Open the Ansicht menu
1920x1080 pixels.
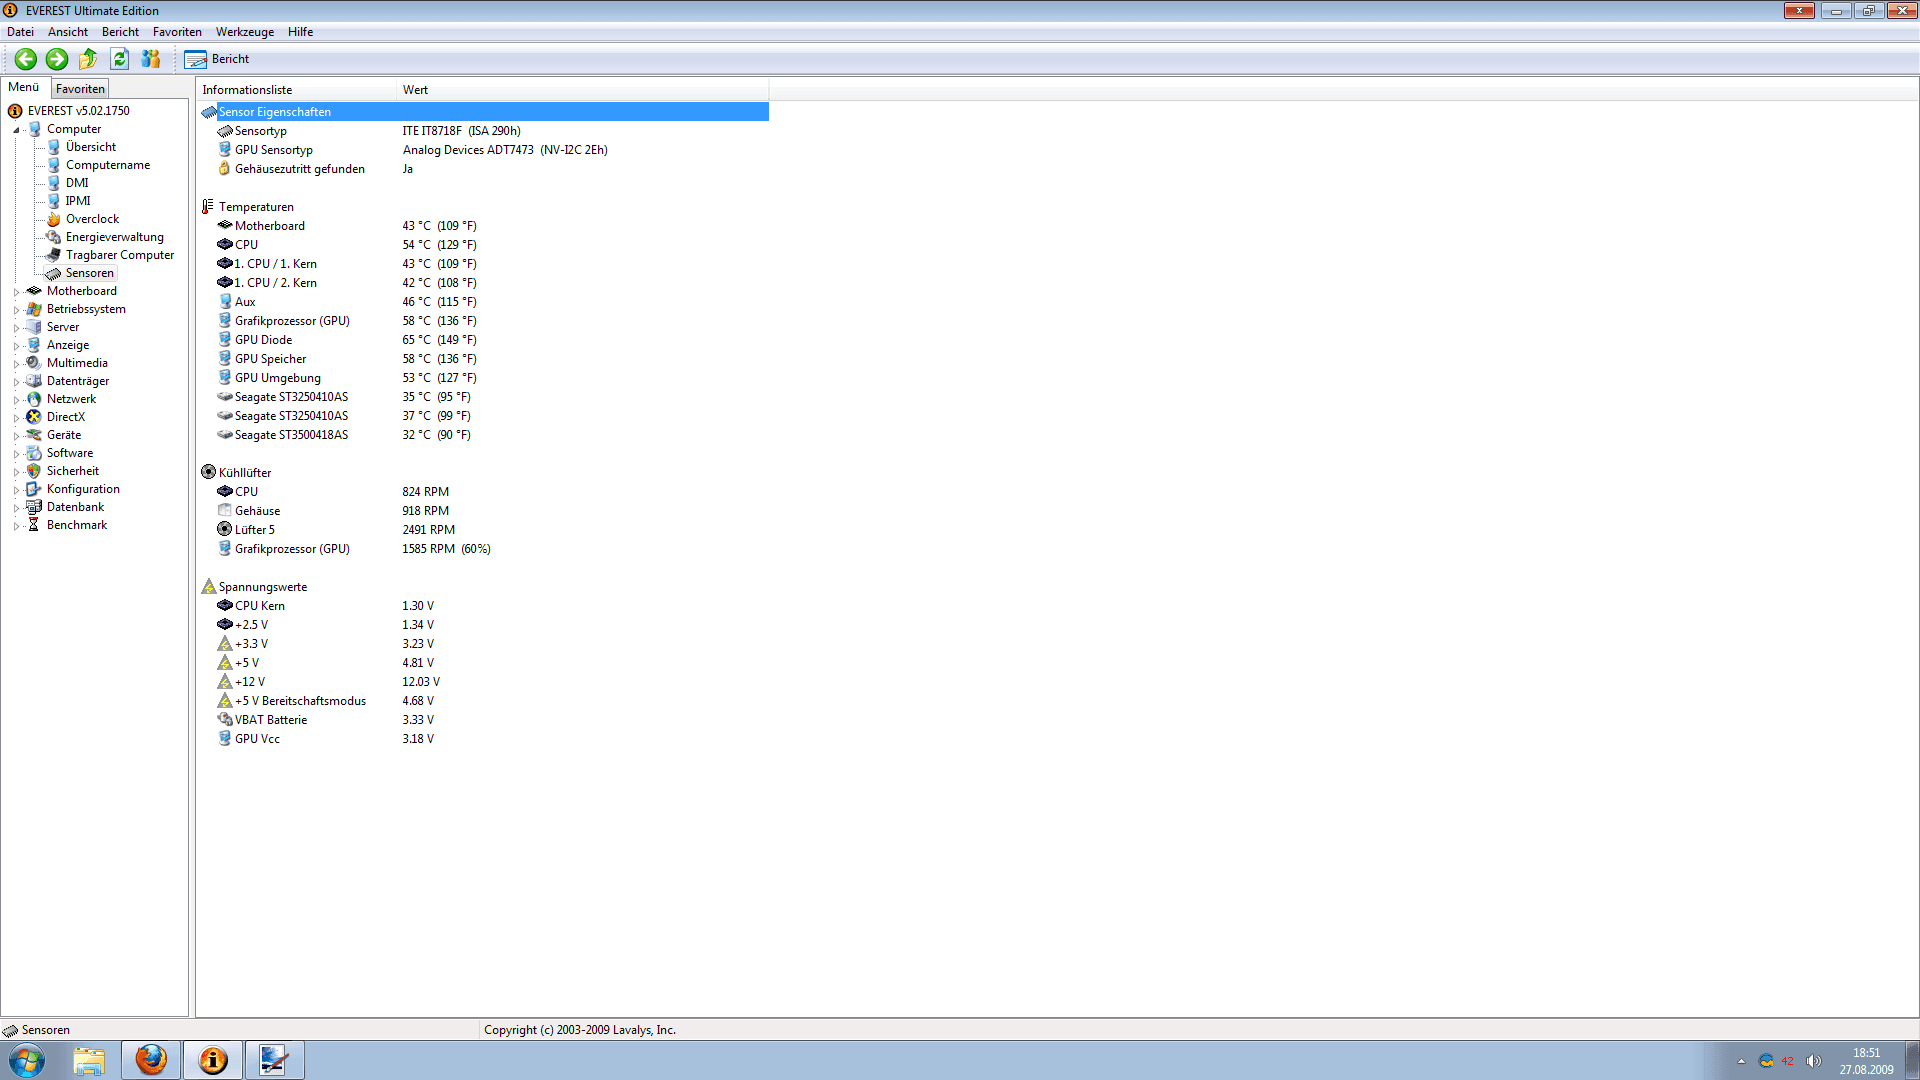pos(68,32)
